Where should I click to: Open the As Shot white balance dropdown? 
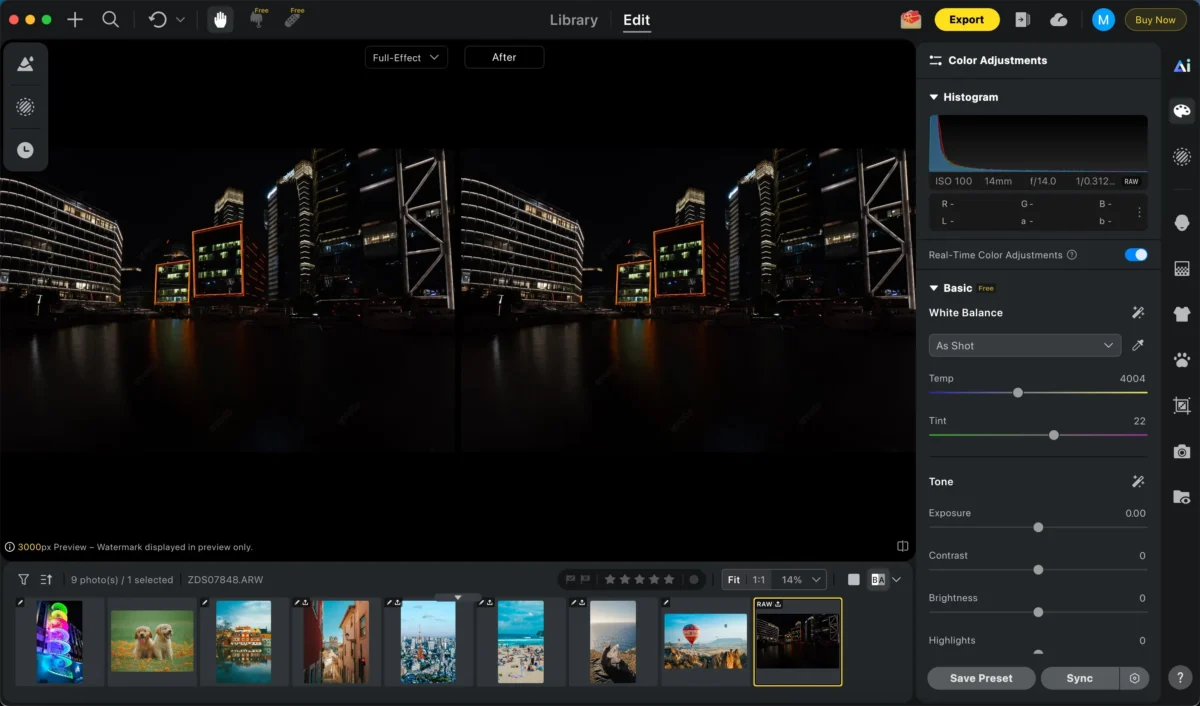pyautogui.click(x=1024, y=346)
